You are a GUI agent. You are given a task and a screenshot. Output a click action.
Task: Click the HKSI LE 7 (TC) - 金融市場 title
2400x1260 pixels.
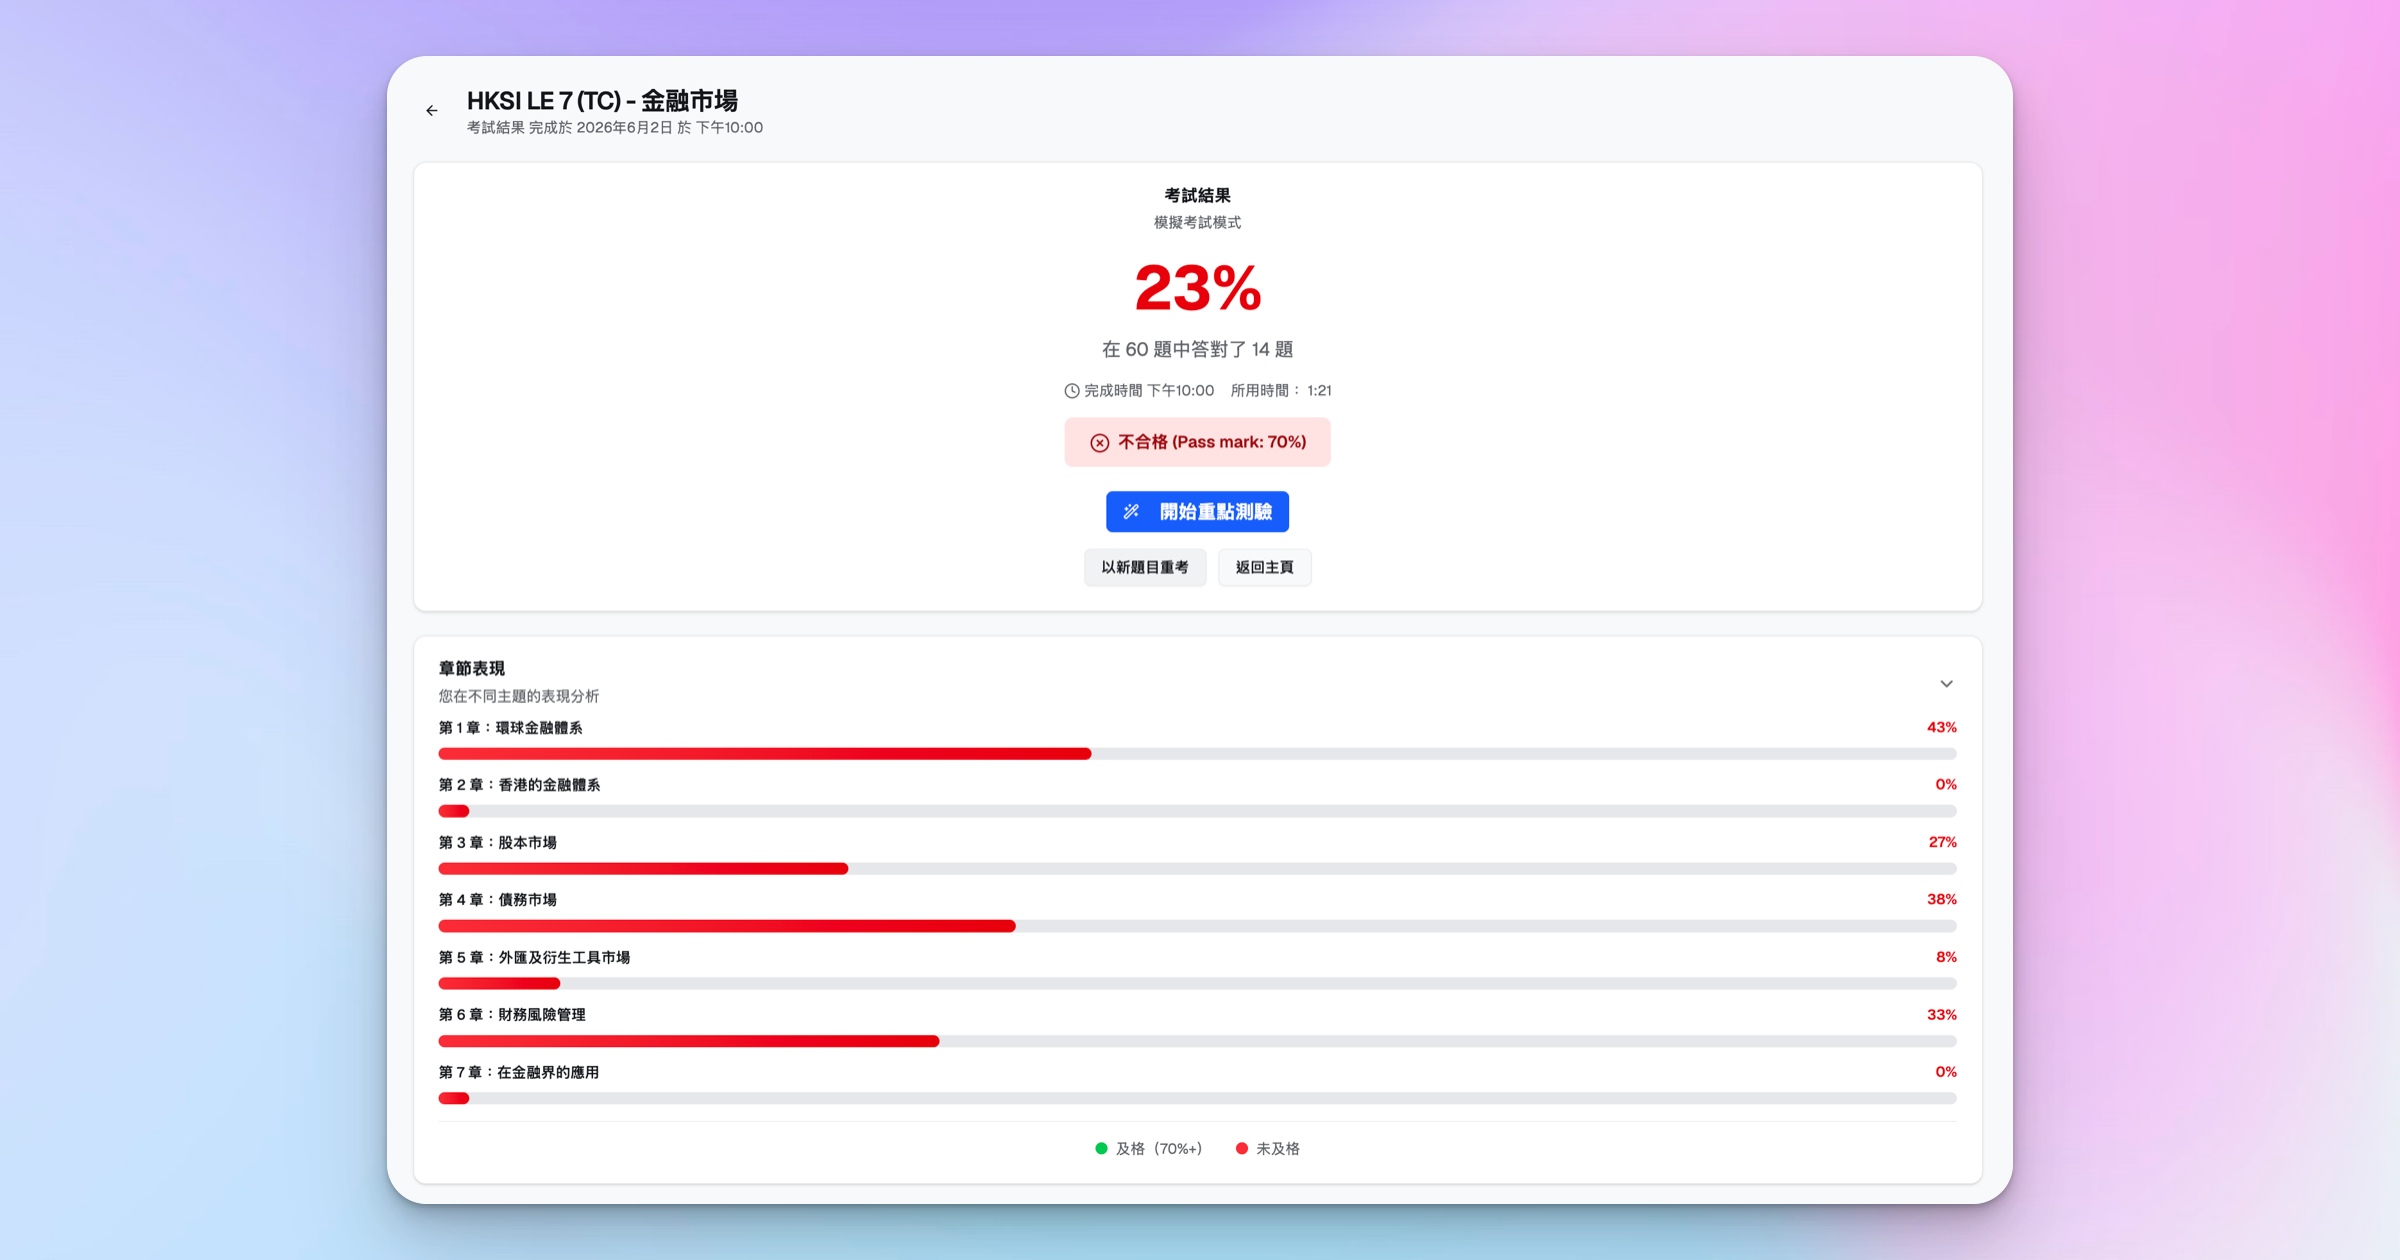click(602, 101)
